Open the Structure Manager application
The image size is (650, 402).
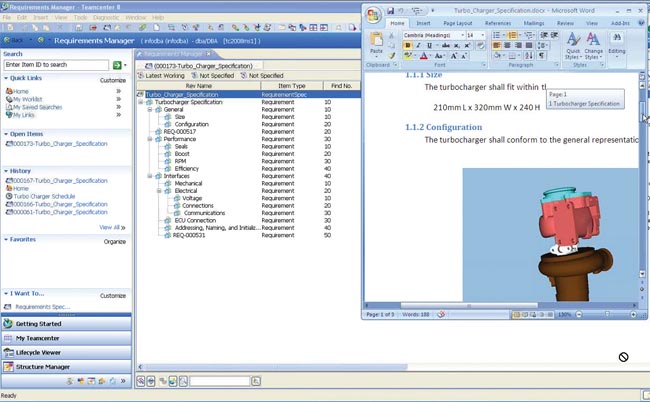click(x=66, y=367)
